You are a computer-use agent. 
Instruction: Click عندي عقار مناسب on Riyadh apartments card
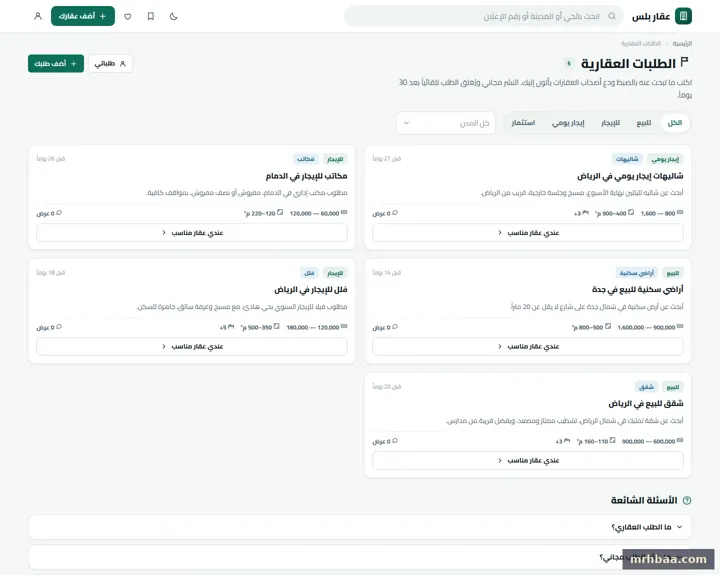click(528, 460)
